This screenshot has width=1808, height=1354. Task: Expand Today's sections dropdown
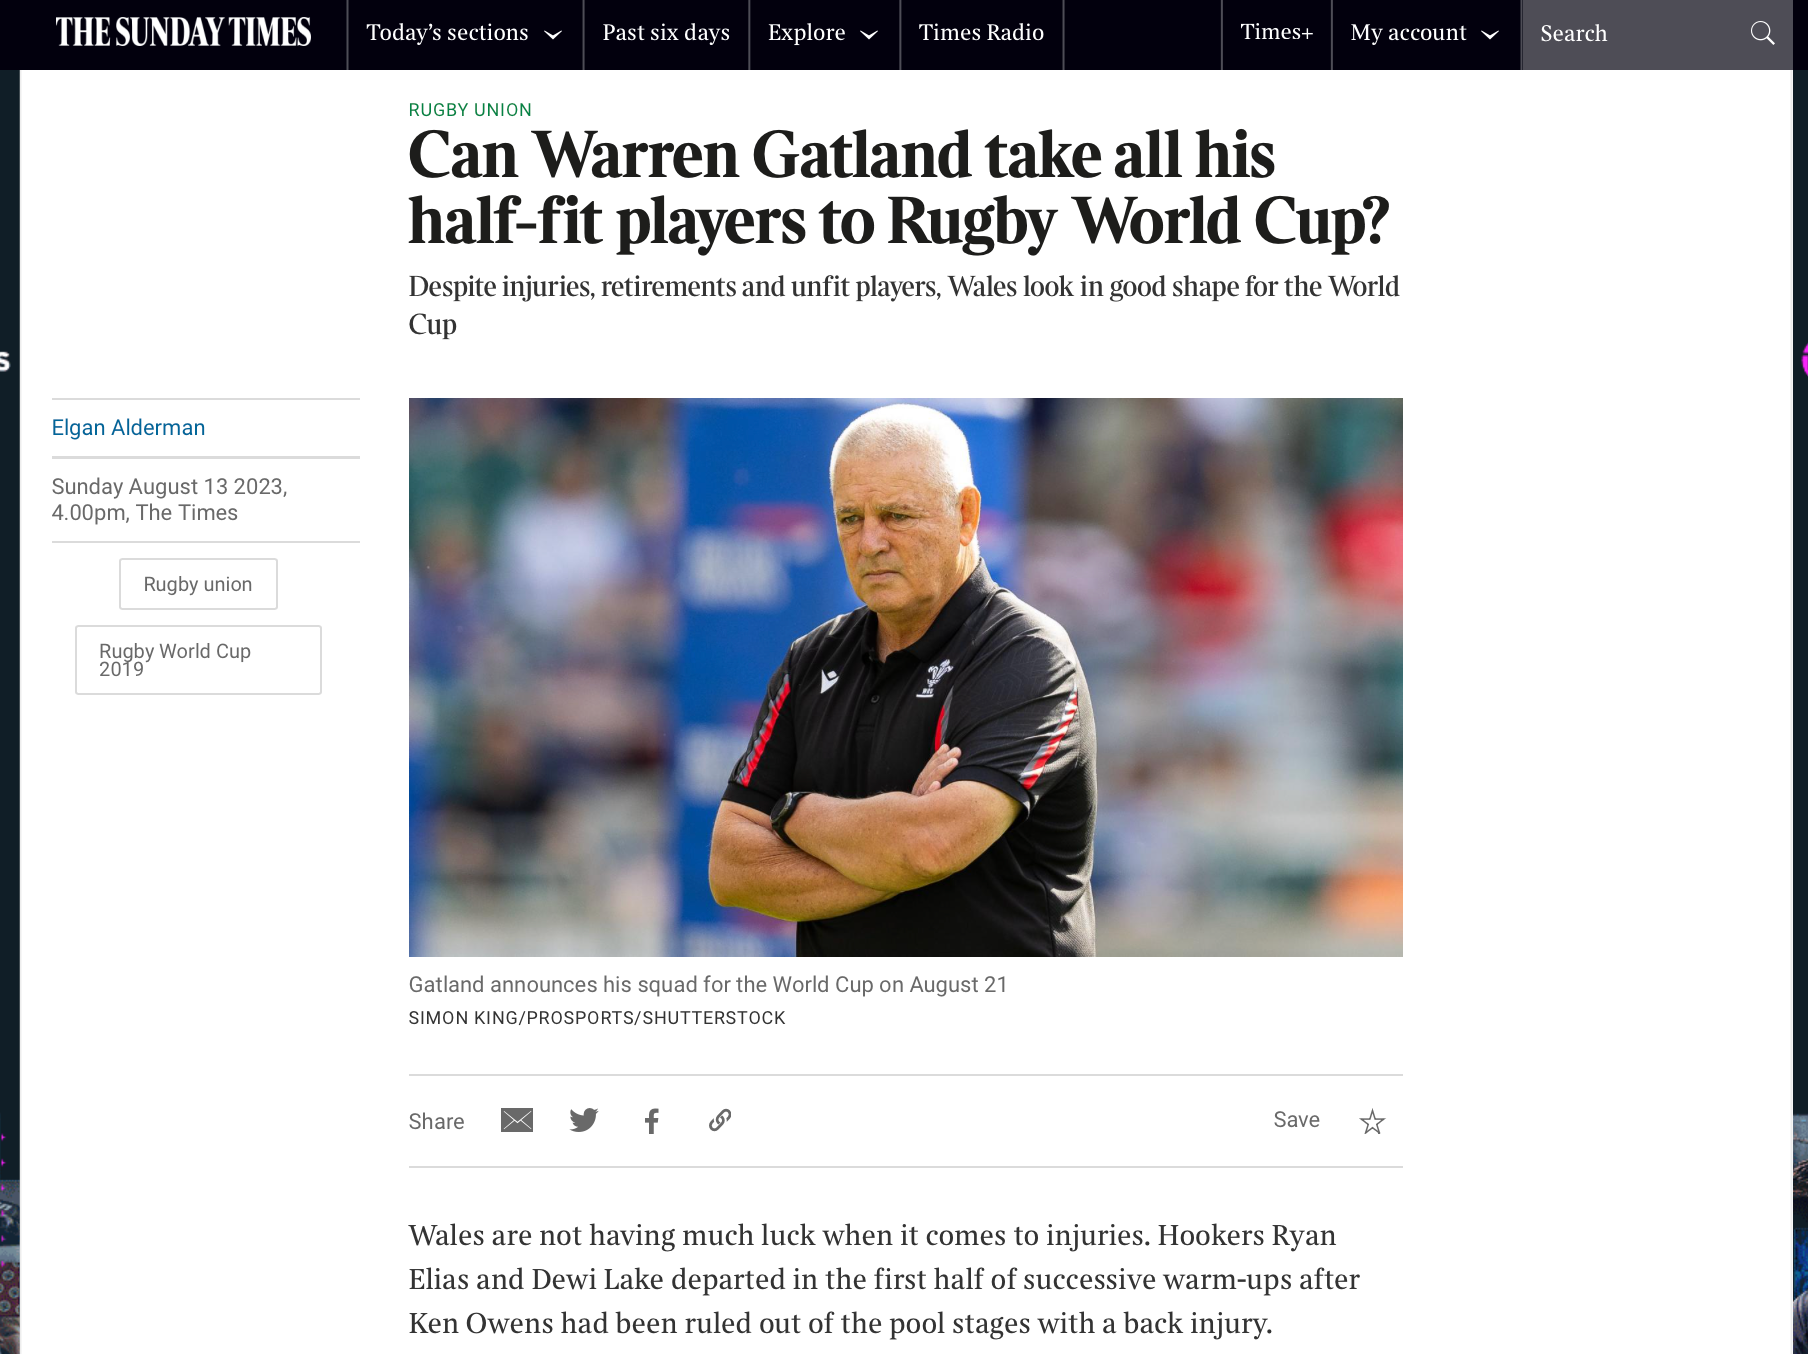[x=465, y=33]
